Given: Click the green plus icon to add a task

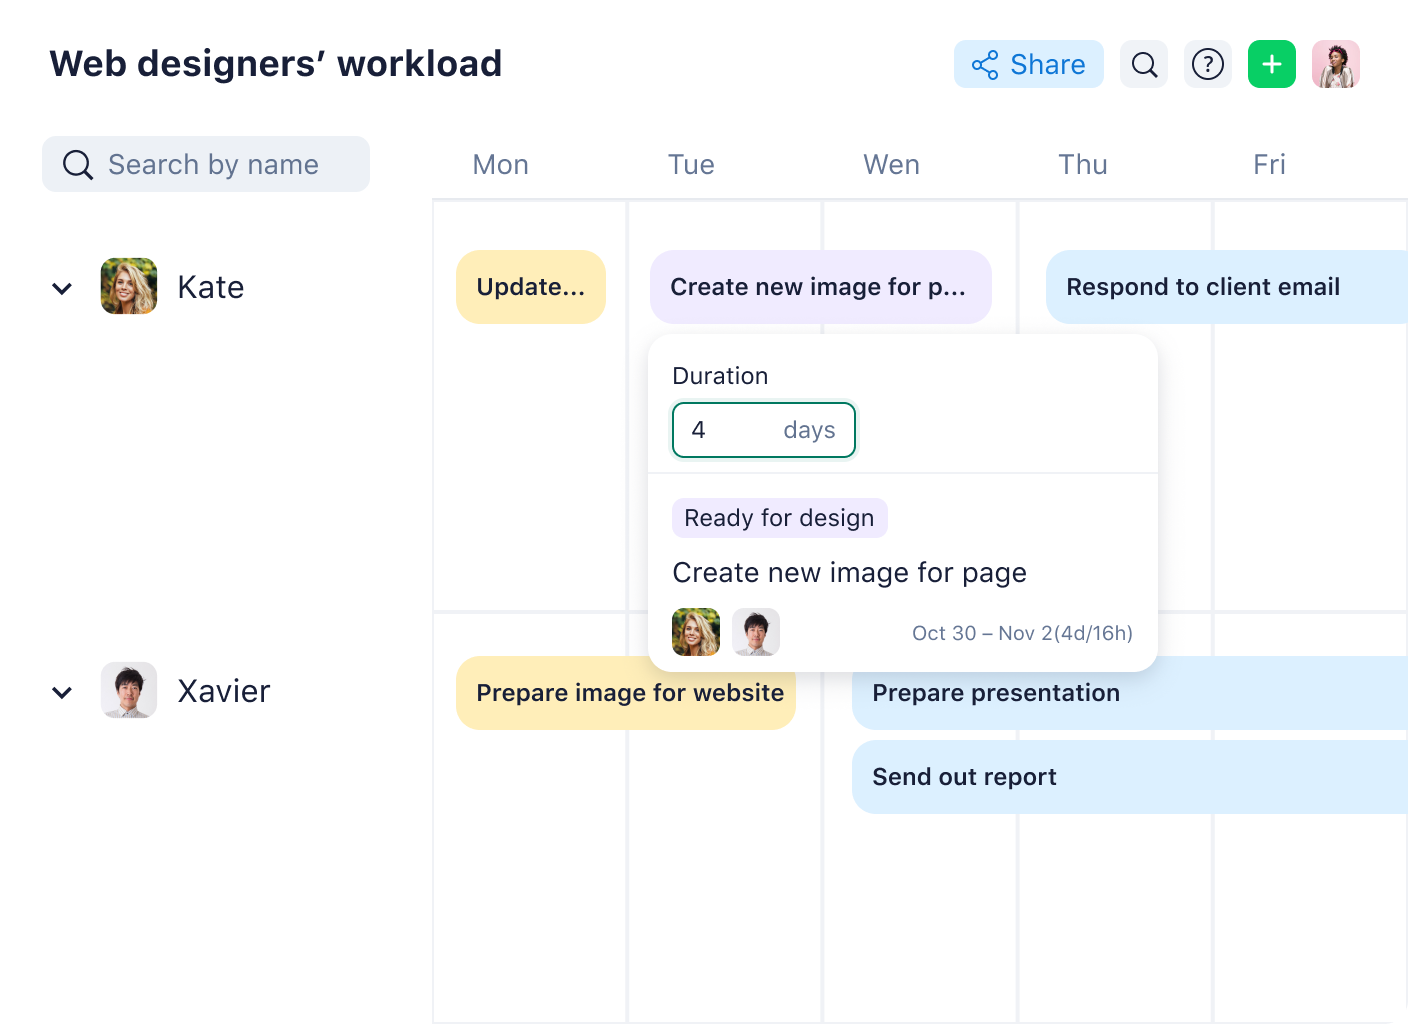Looking at the screenshot, I should tap(1271, 64).
